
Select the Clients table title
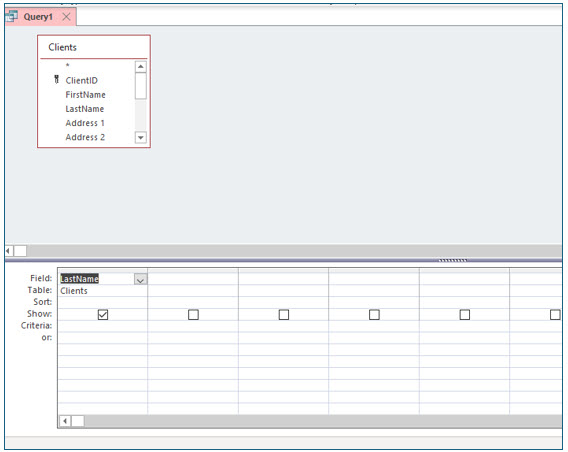click(62, 47)
